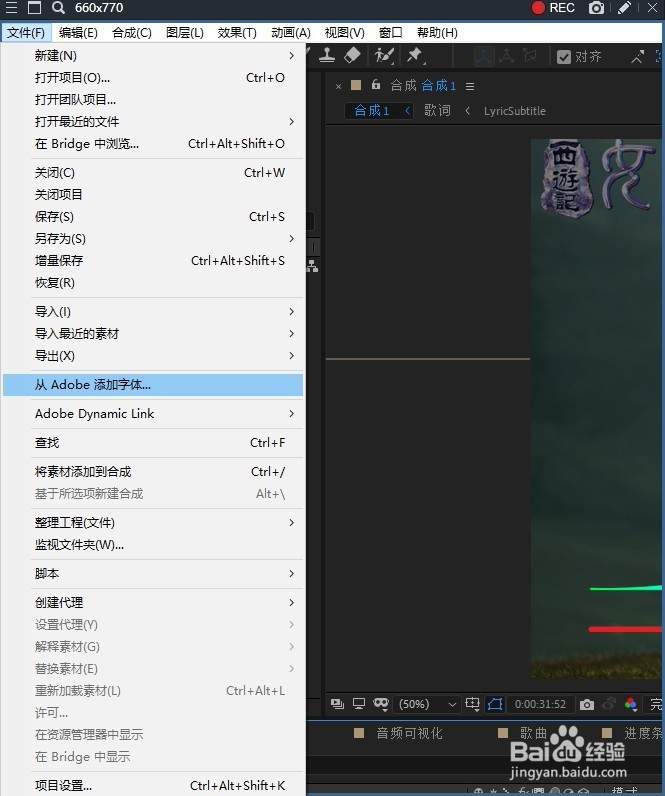Open the 帮助(H) menu
The height and width of the screenshot is (796, 665).
click(437, 33)
